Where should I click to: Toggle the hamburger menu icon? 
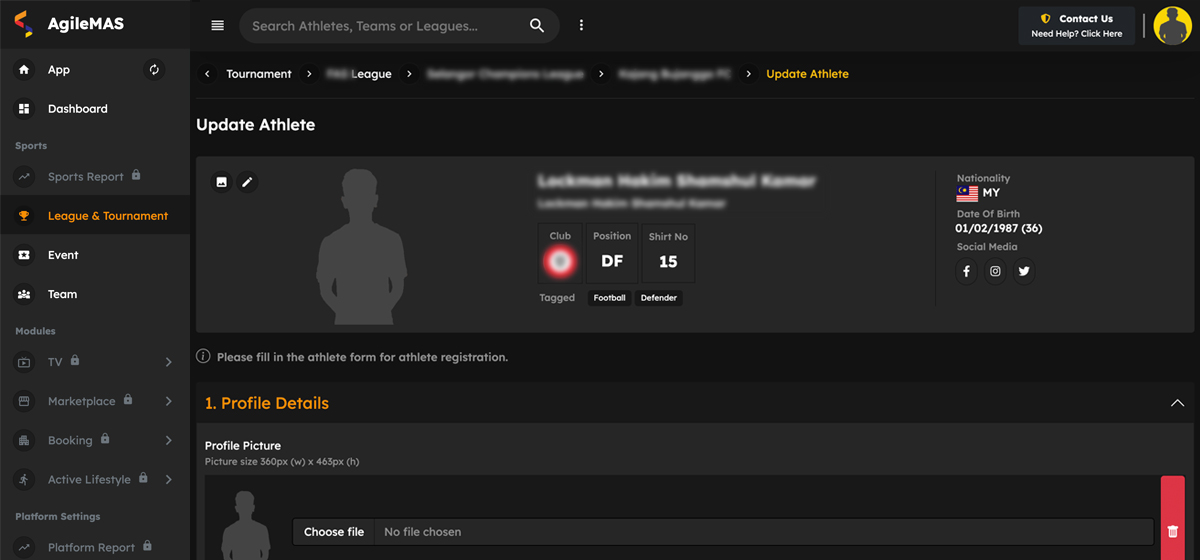pos(217,26)
